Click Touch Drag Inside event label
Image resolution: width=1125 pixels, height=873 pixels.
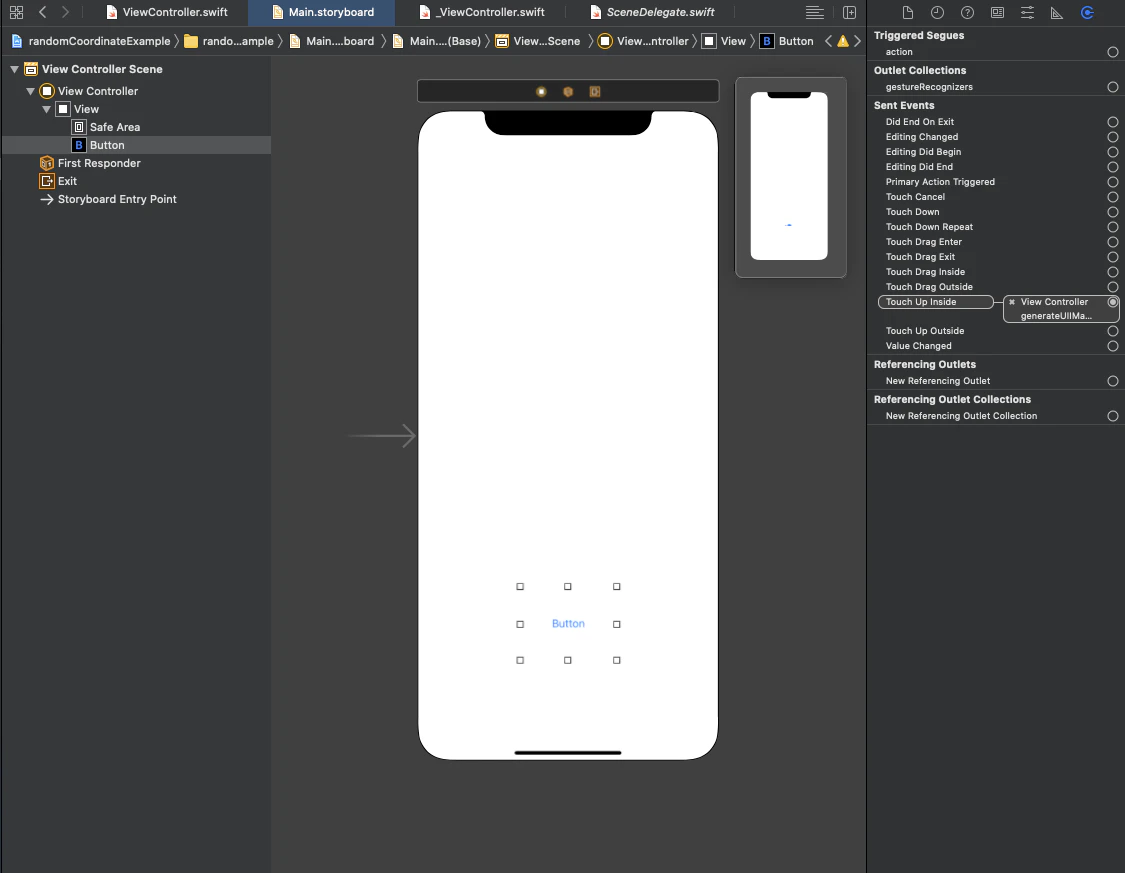926,272
